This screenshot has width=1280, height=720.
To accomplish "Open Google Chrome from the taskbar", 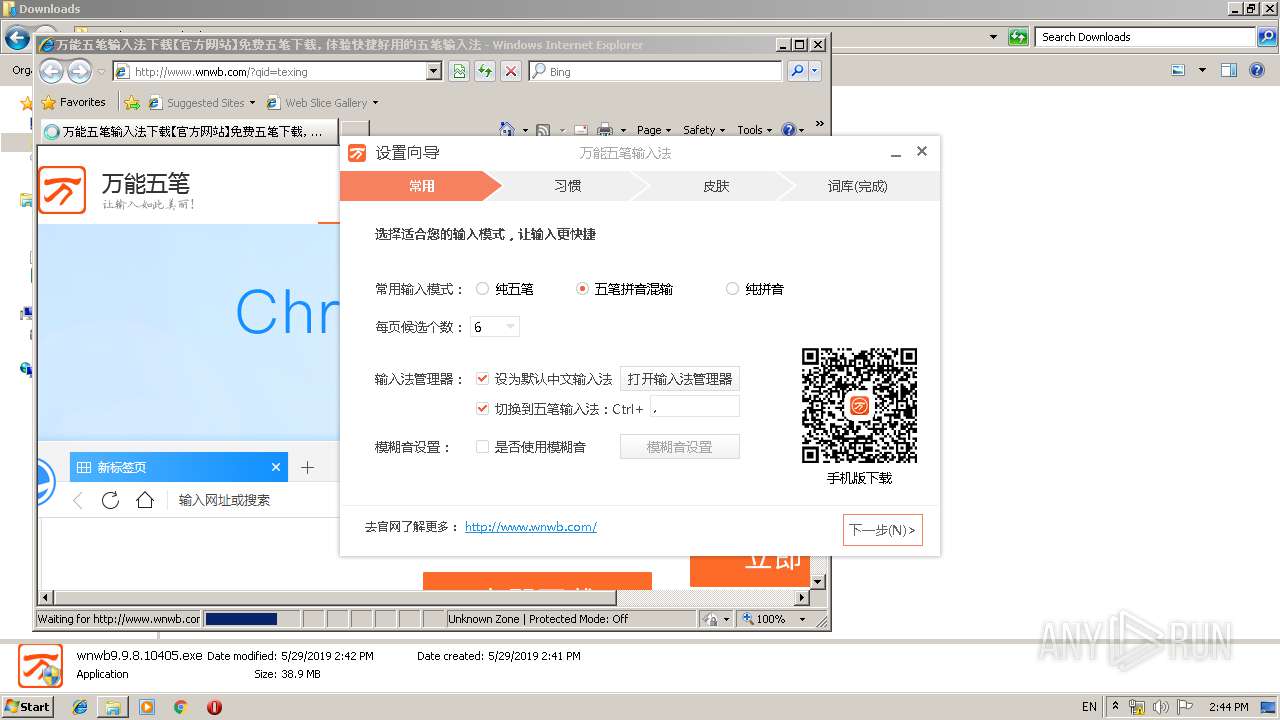I will coord(180,706).
